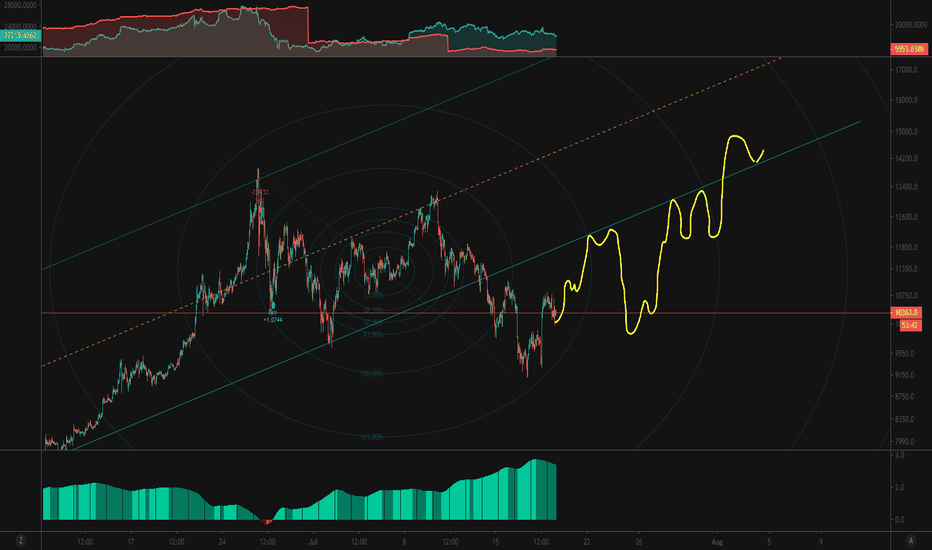
Task: Click the 53:42 bar countdown label
Action: [910, 325]
